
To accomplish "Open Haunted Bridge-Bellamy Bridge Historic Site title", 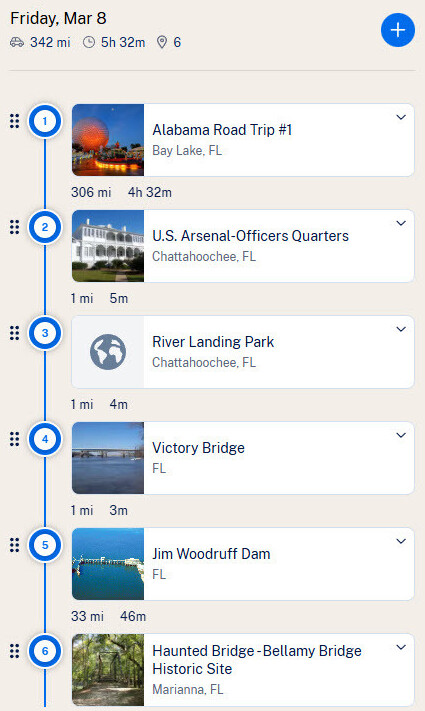I will (x=257, y=660).
